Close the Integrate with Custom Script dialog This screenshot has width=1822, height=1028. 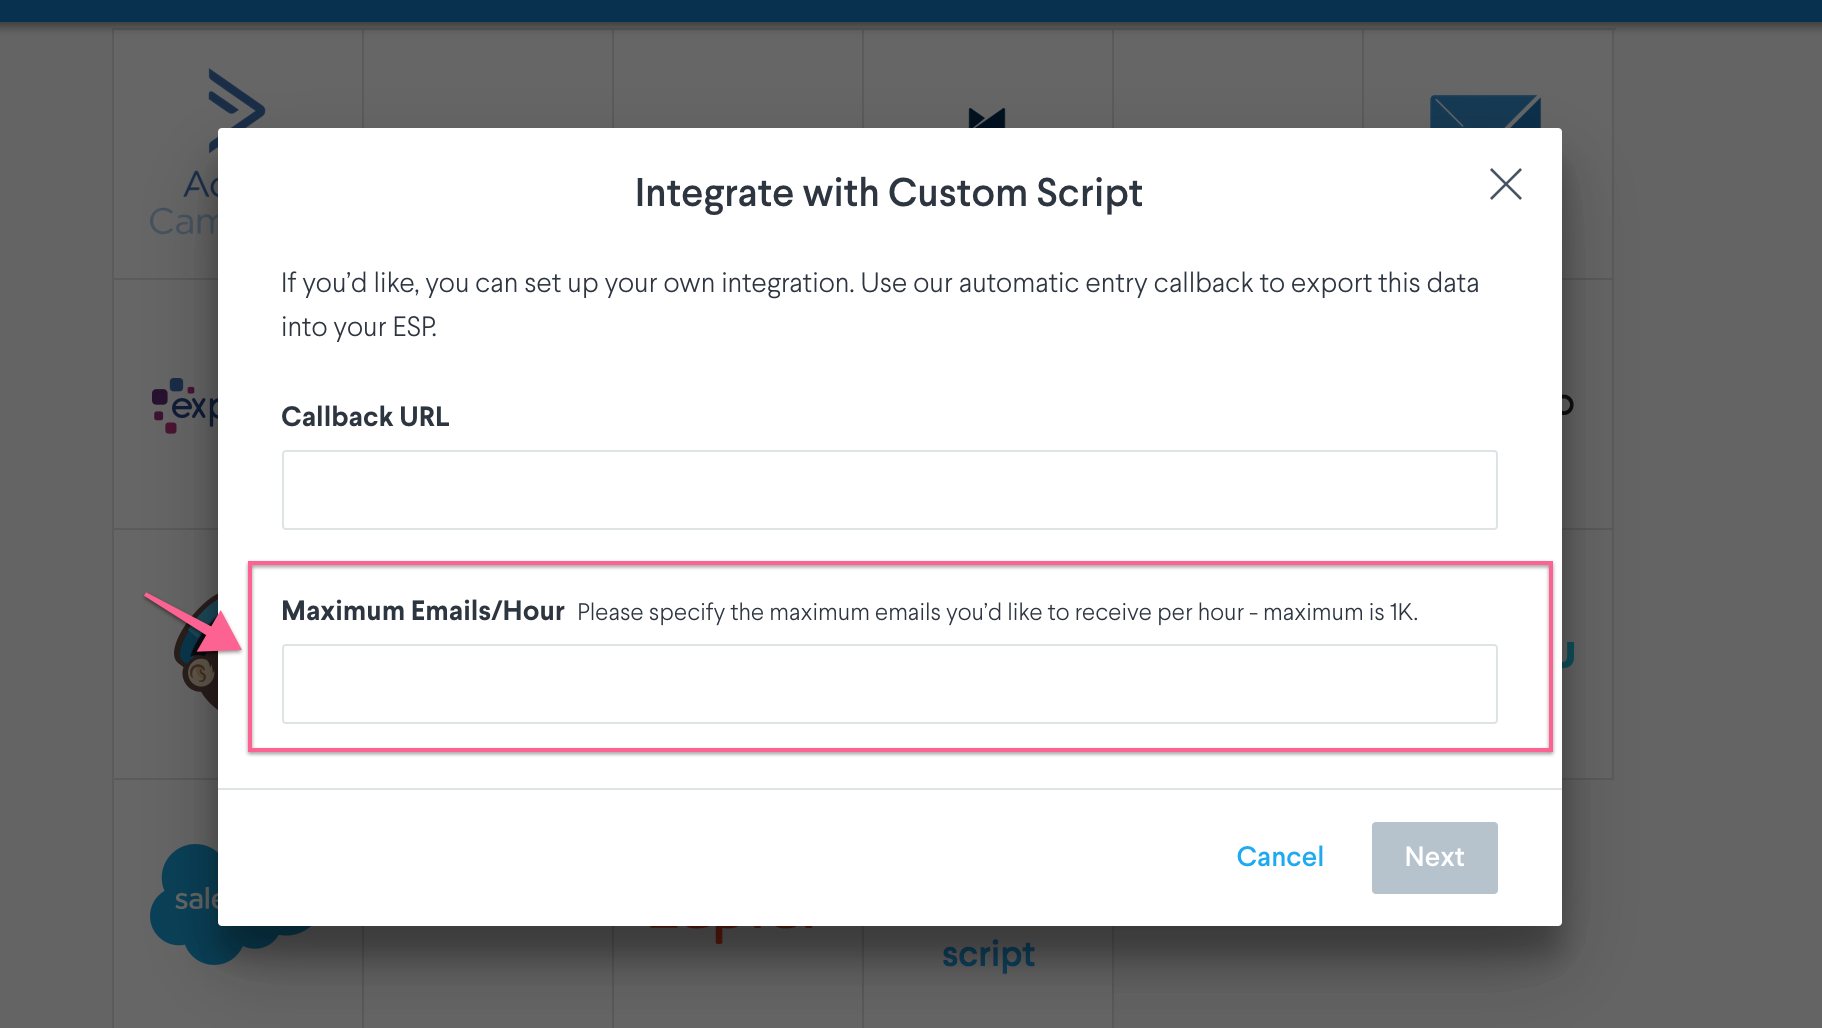click(x=1505, y=184)
